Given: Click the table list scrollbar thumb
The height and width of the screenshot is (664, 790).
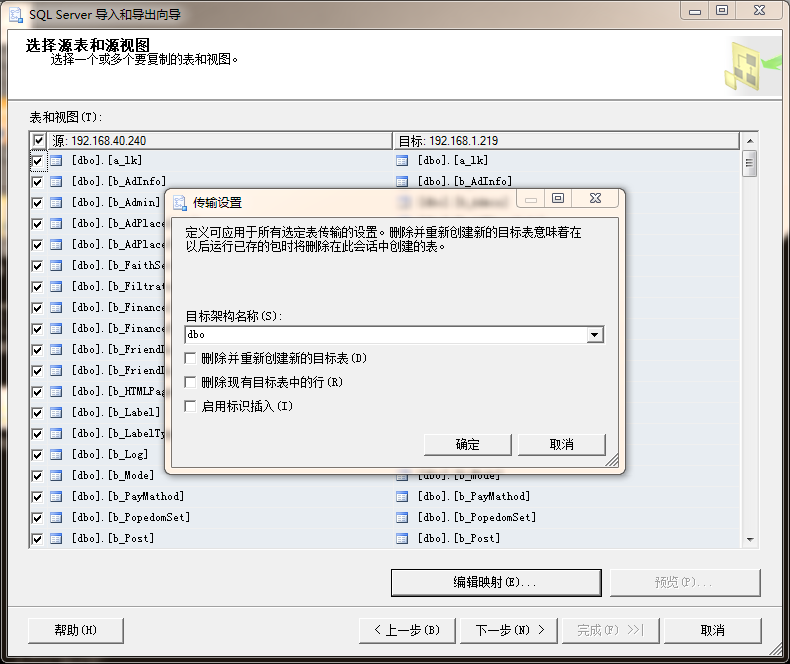Looking at the screenshot, I should [x=750, y=163].
